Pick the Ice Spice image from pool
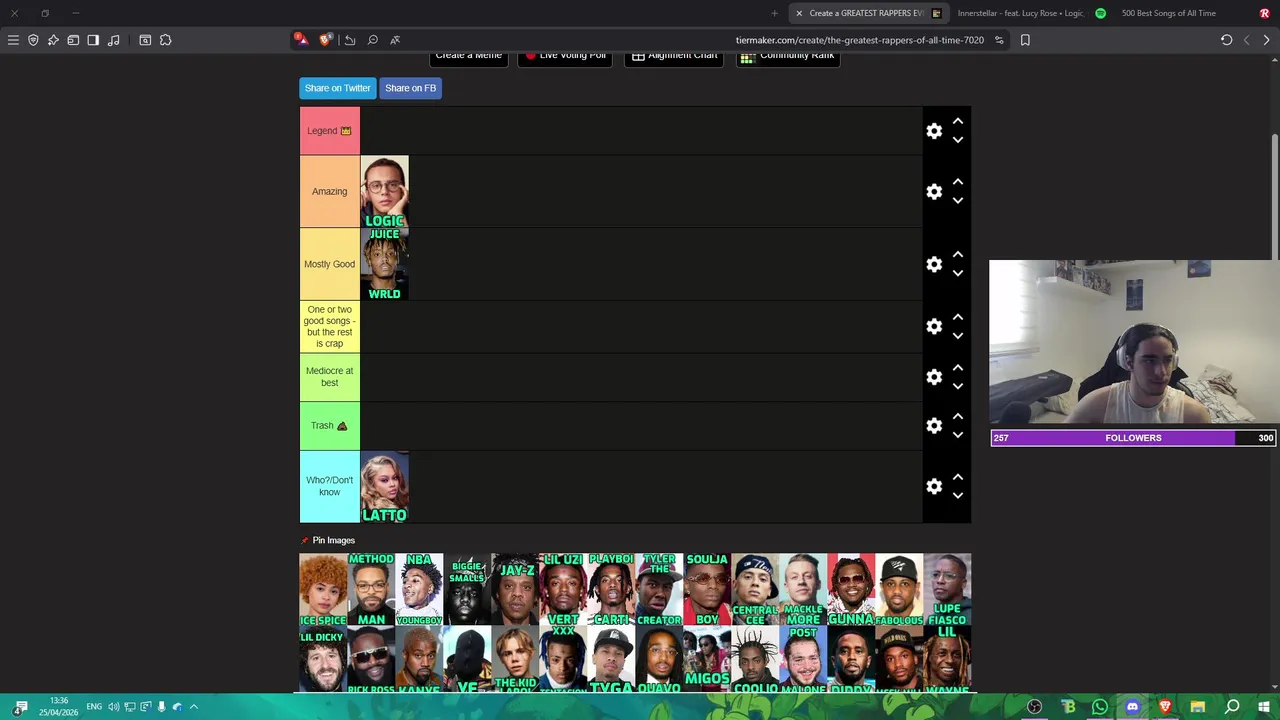This screenshot has height=720, width=1280. (323, 590)
